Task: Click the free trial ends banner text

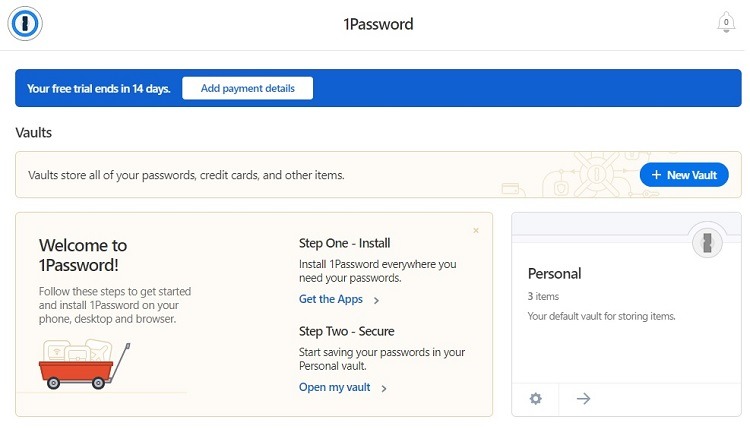Action: click(99, 88)
